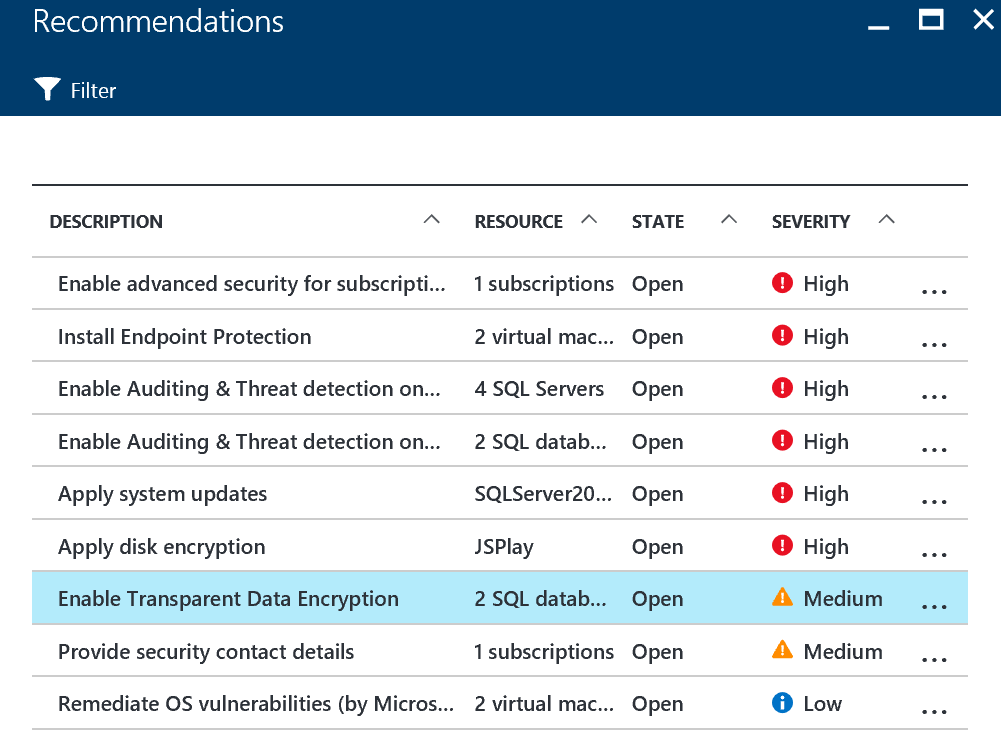The image size is (1001, 736).
Task: Sort by Description column arrow
Action: (x=431, y=220)
